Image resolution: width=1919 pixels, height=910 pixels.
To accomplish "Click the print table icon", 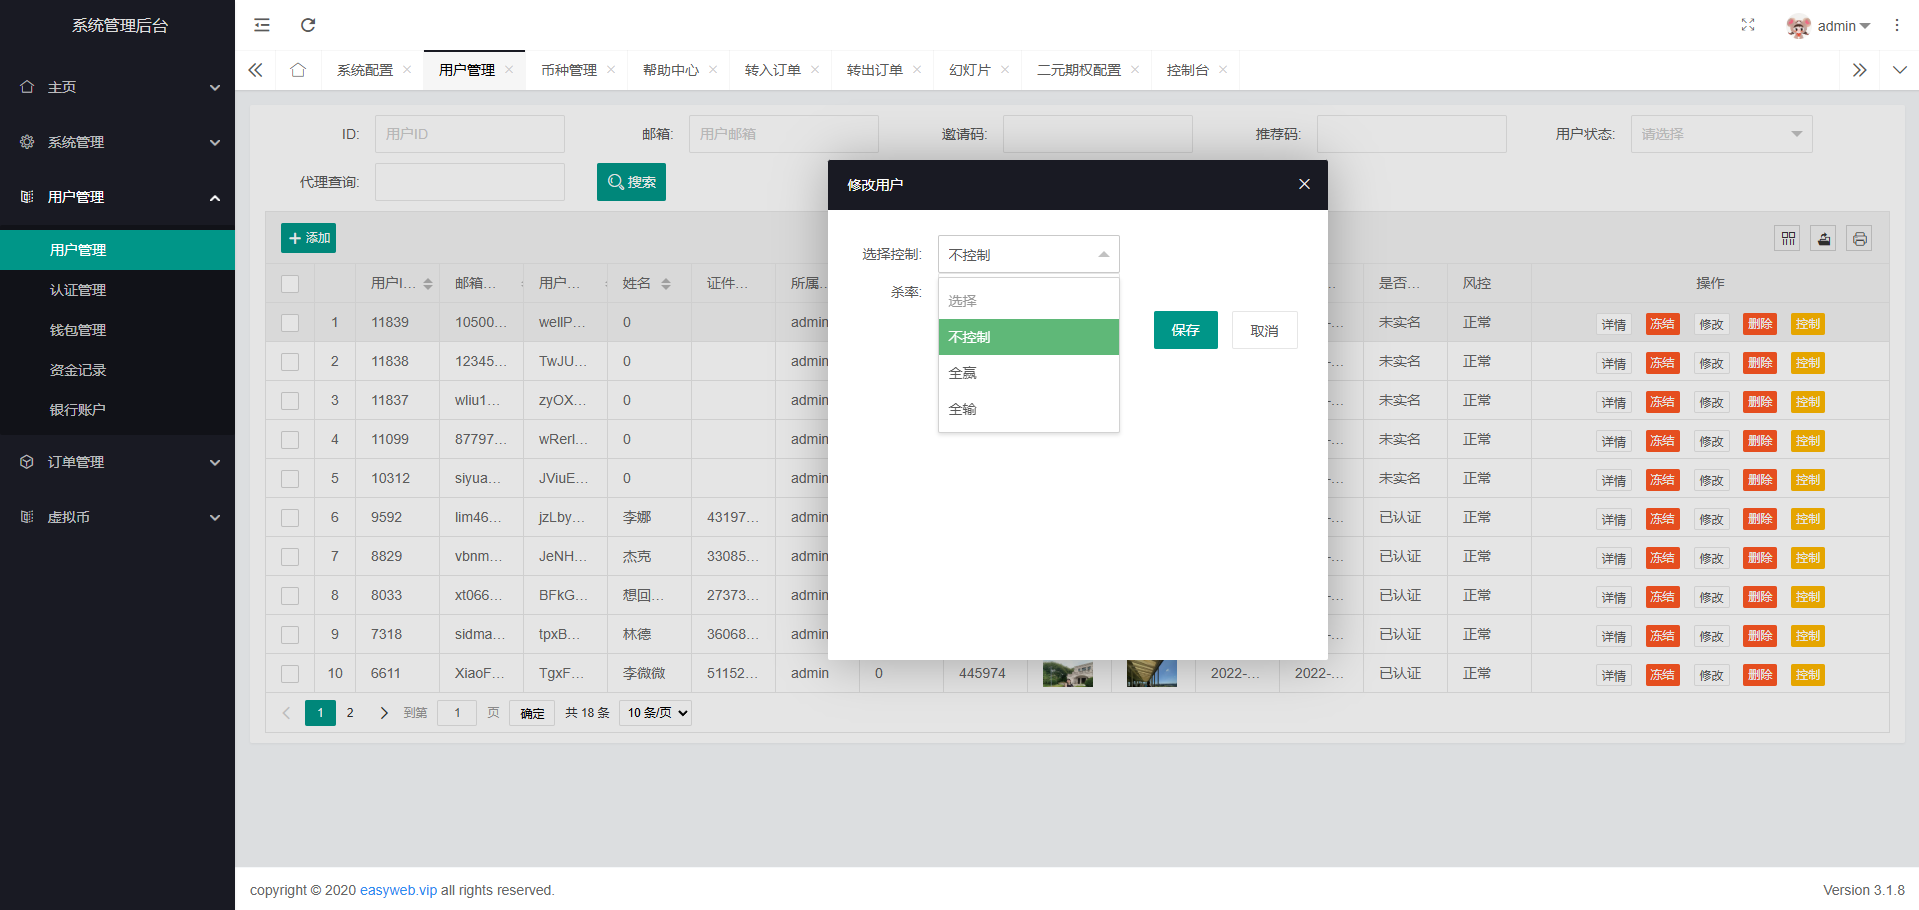I will point(1859,239).
